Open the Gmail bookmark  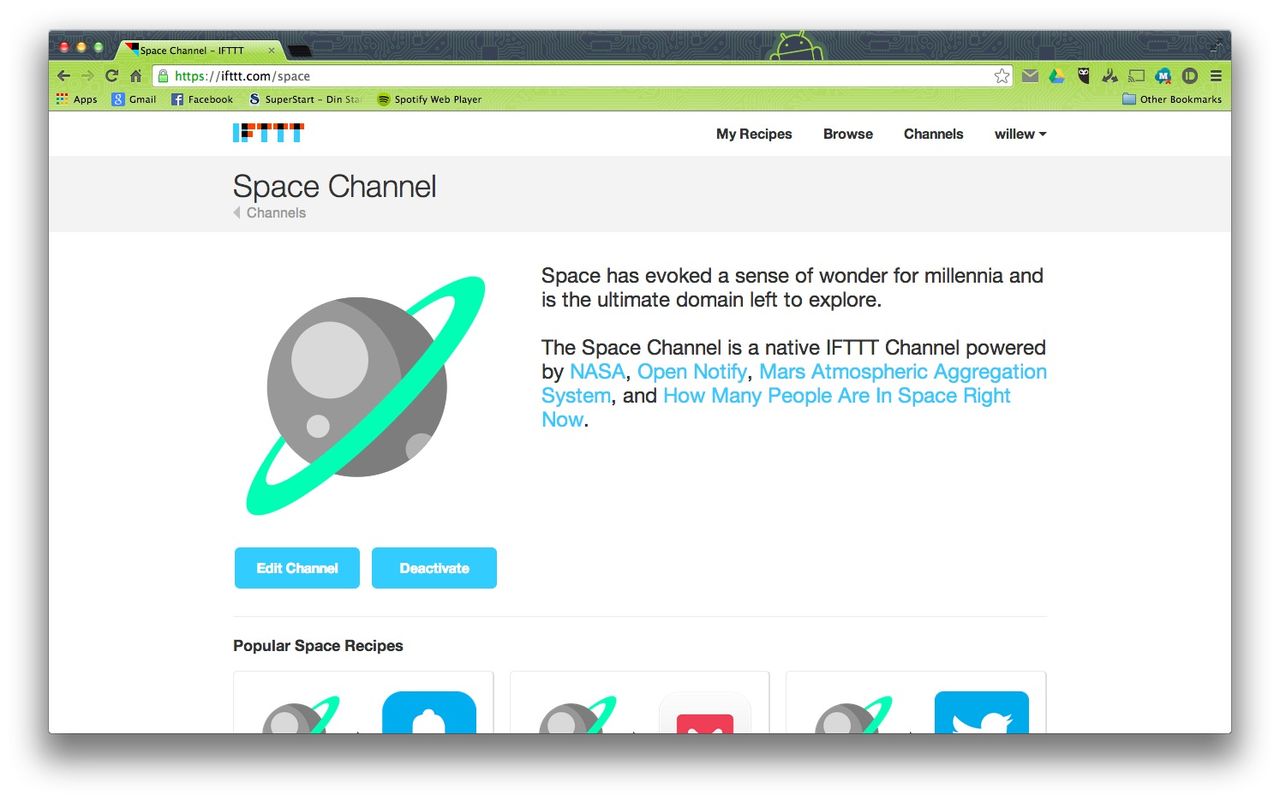[134, 99]
